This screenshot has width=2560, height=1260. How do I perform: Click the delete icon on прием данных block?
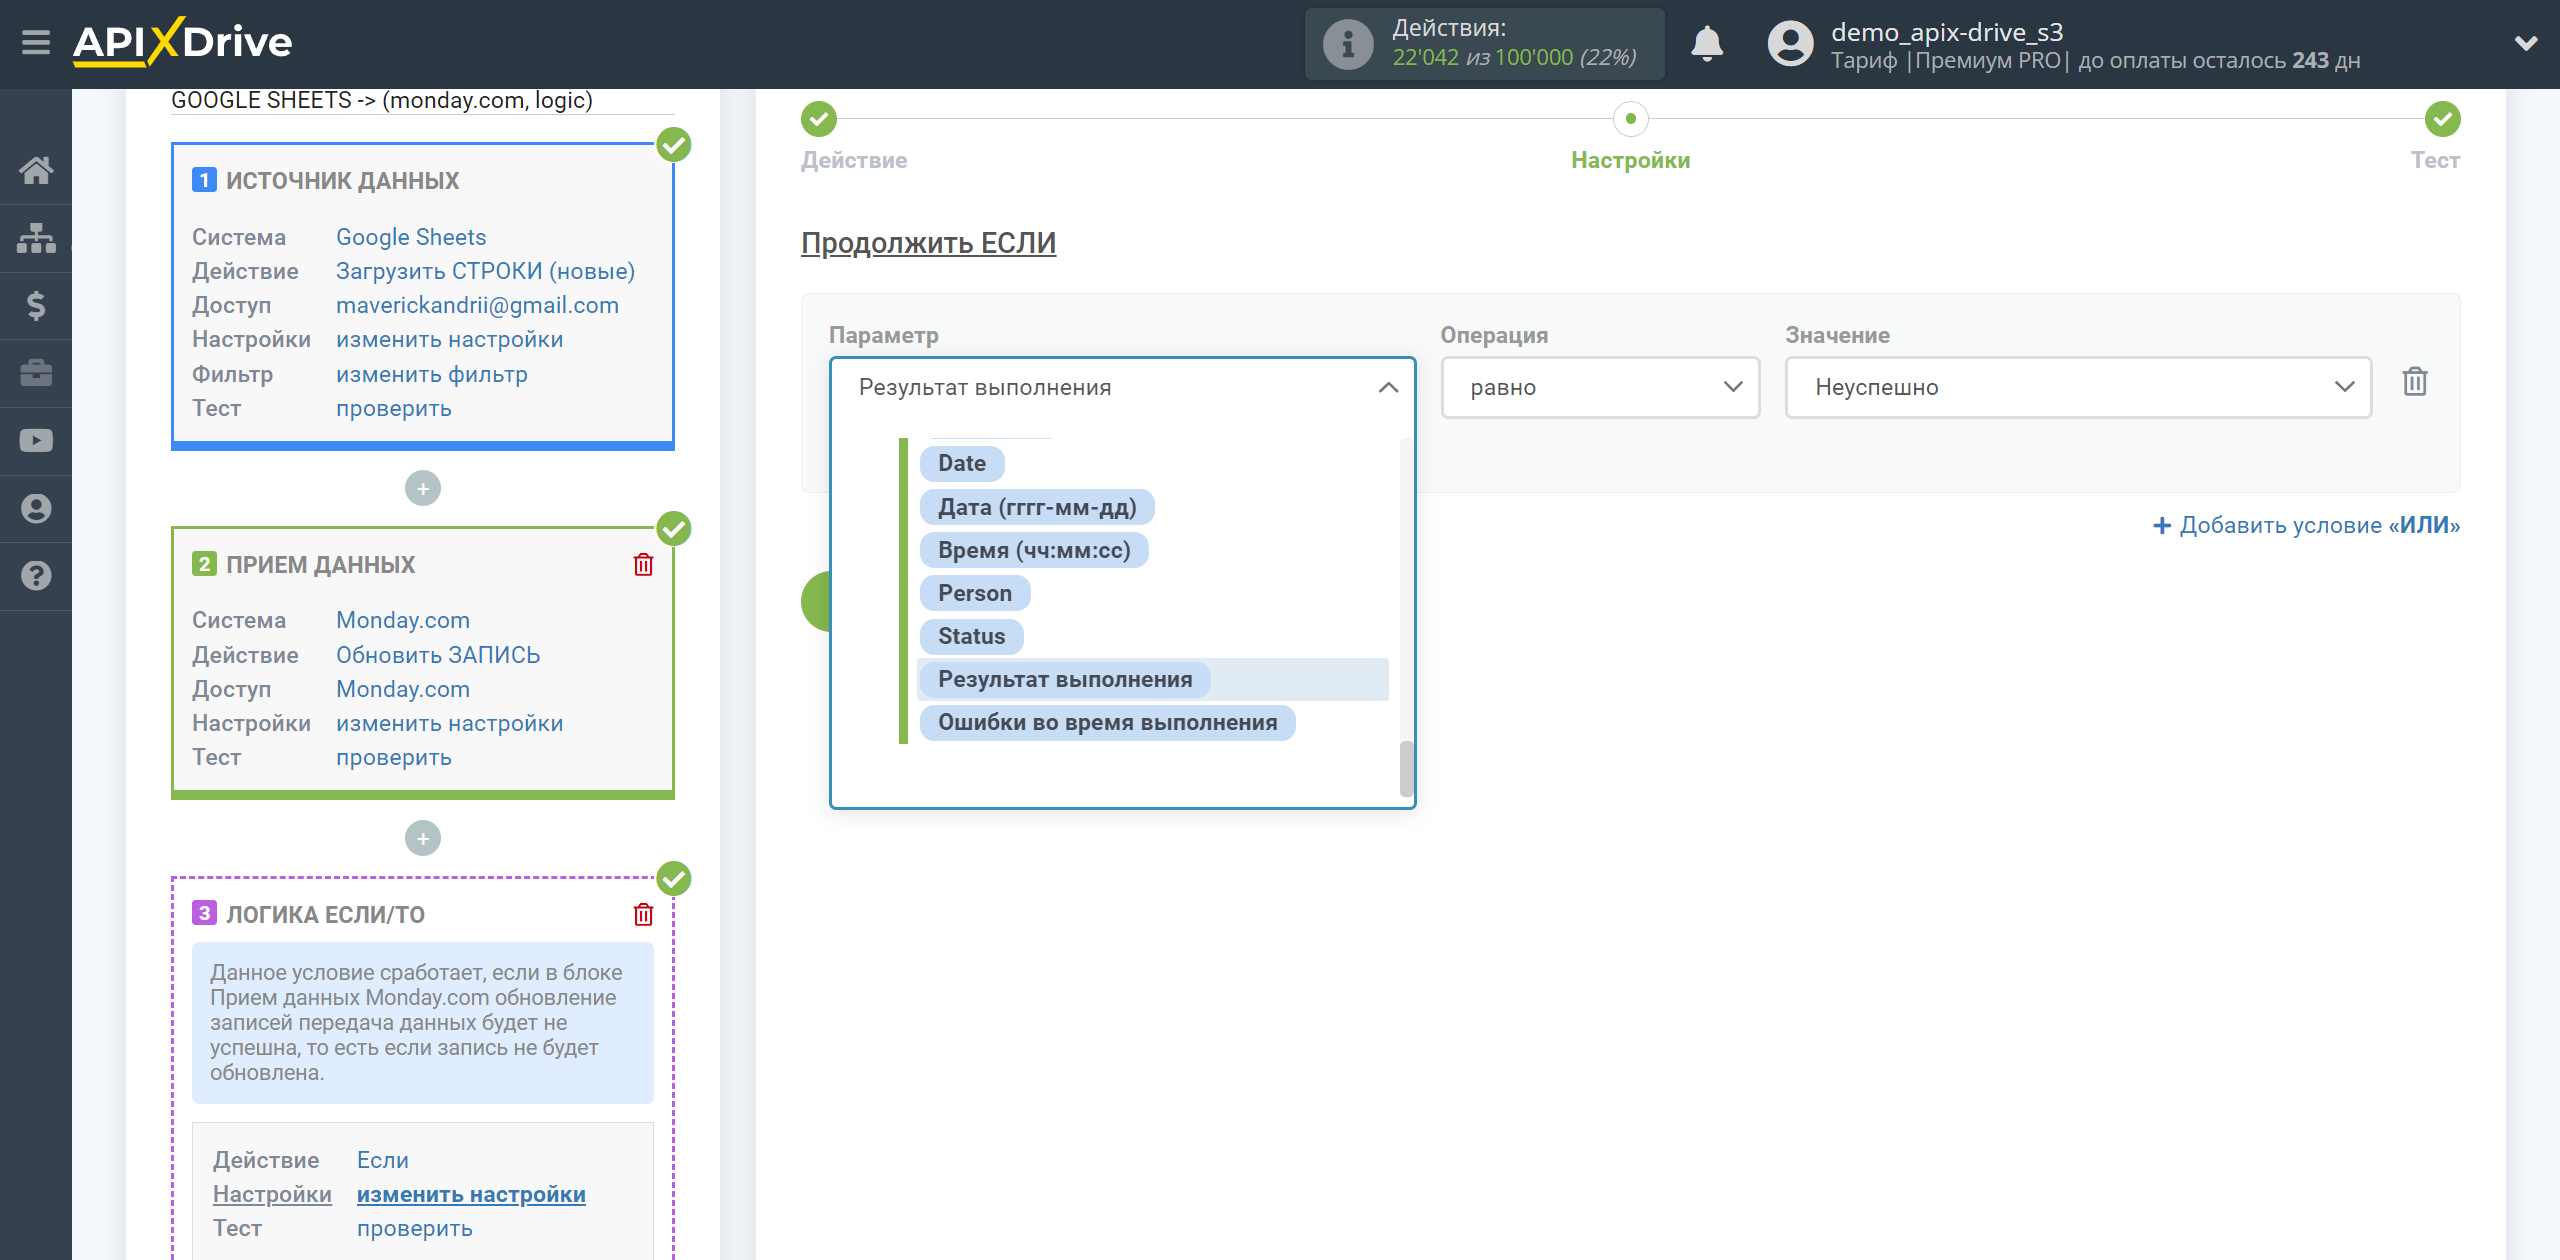[x=642, y=565]
